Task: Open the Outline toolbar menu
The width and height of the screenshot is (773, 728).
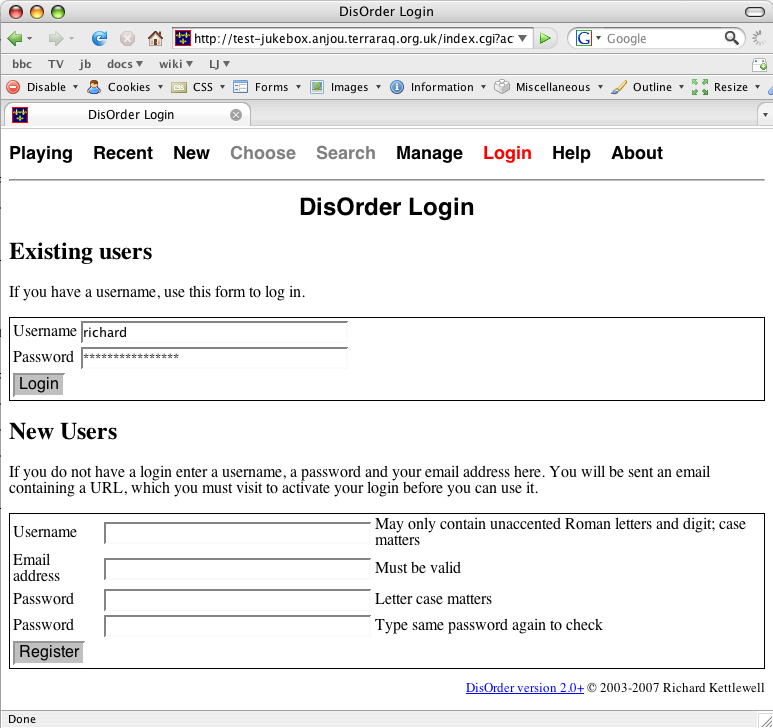Action: click(651, 87)
